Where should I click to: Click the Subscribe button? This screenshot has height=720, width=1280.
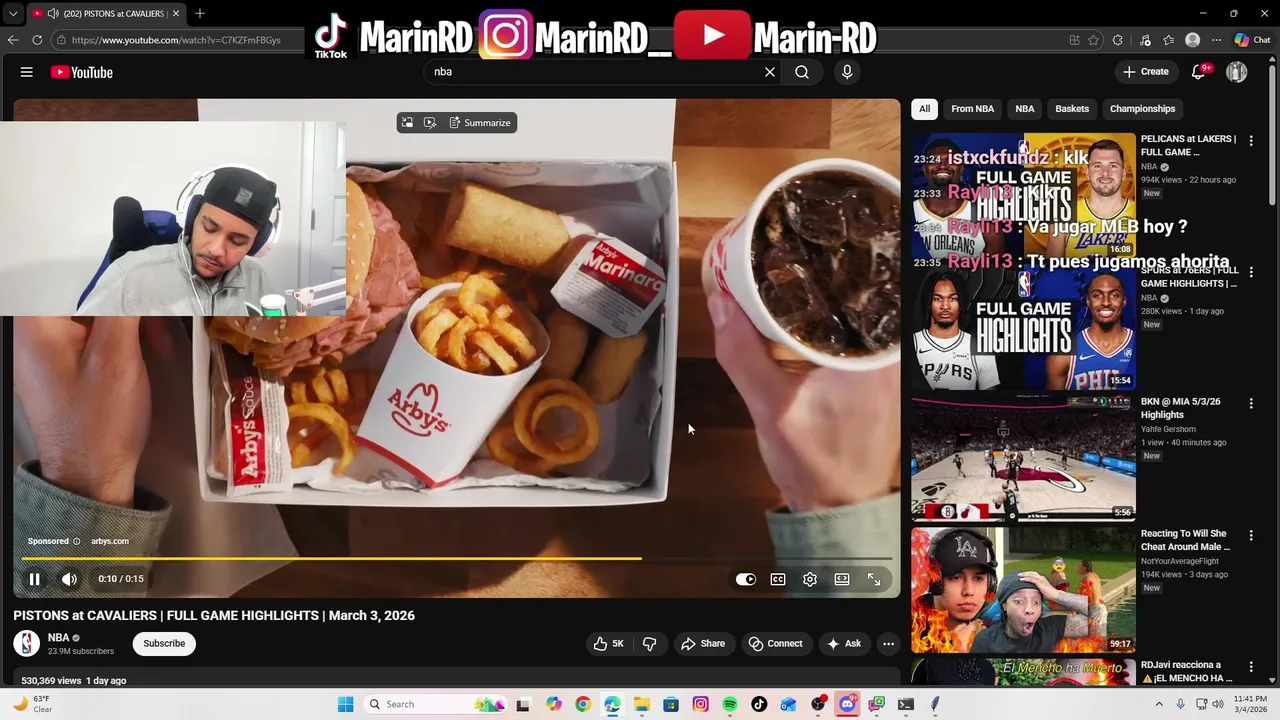(164, 644)
